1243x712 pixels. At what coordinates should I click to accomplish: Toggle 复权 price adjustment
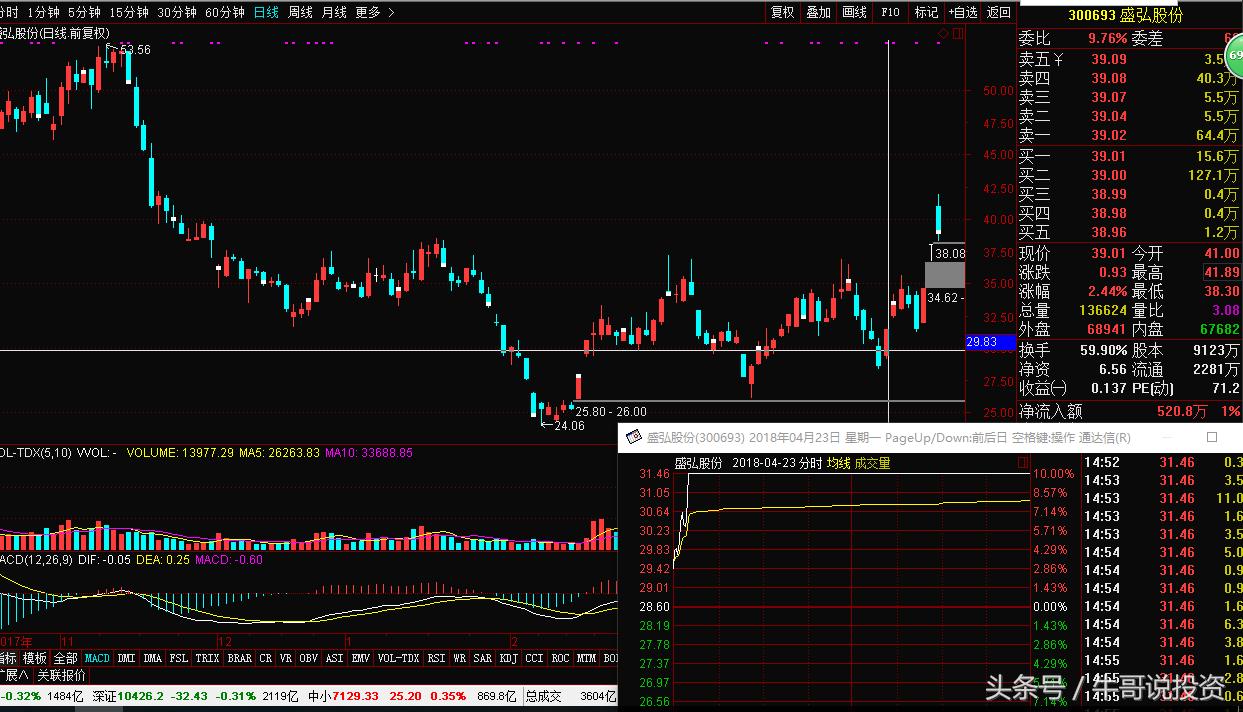click(x=782, y=12)
